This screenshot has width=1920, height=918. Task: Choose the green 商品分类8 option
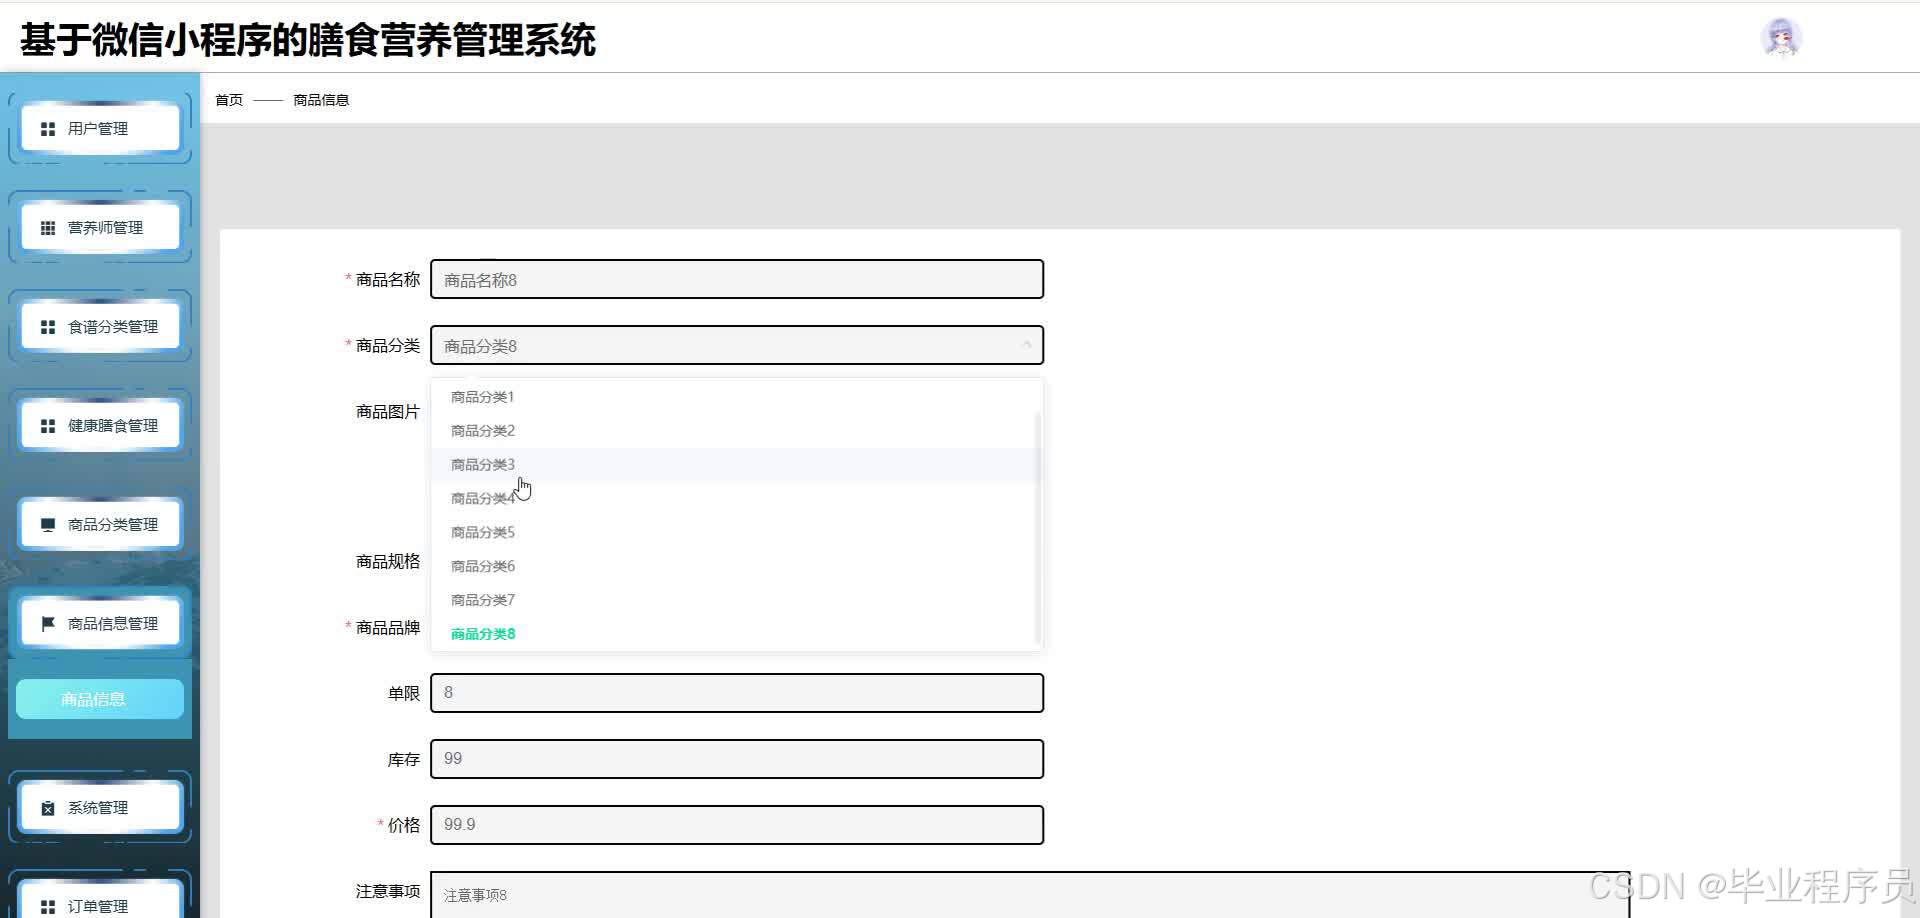pyautogui.click(x=737, y=634)
